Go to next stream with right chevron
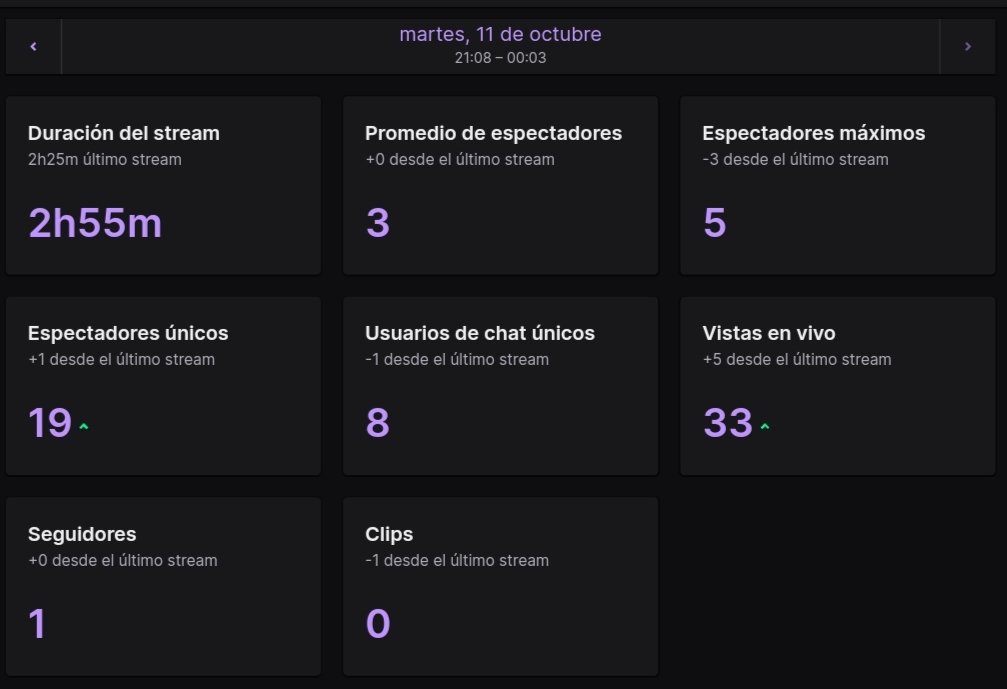Viewport: 1007px width, 689px height. pos(967,46)
